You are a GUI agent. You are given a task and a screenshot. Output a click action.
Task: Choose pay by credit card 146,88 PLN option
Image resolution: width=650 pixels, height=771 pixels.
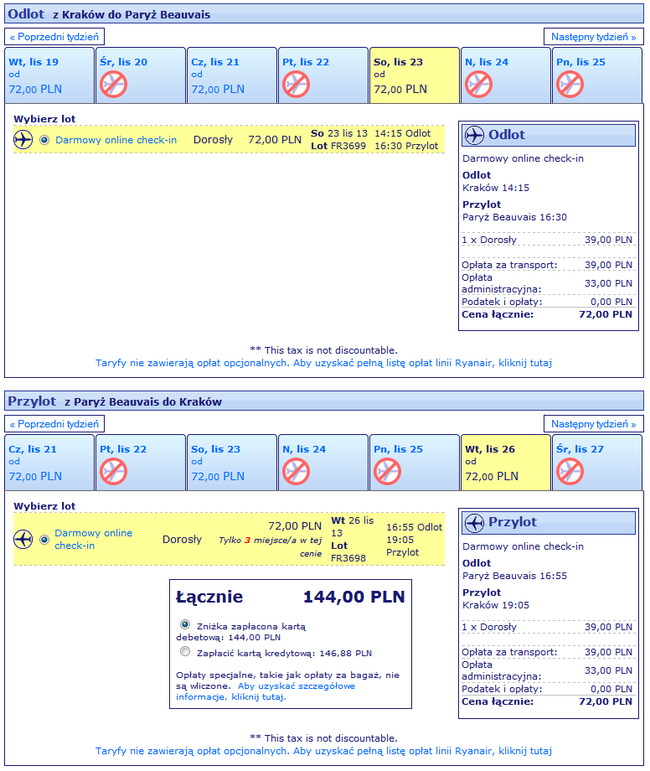click(184, 651)
